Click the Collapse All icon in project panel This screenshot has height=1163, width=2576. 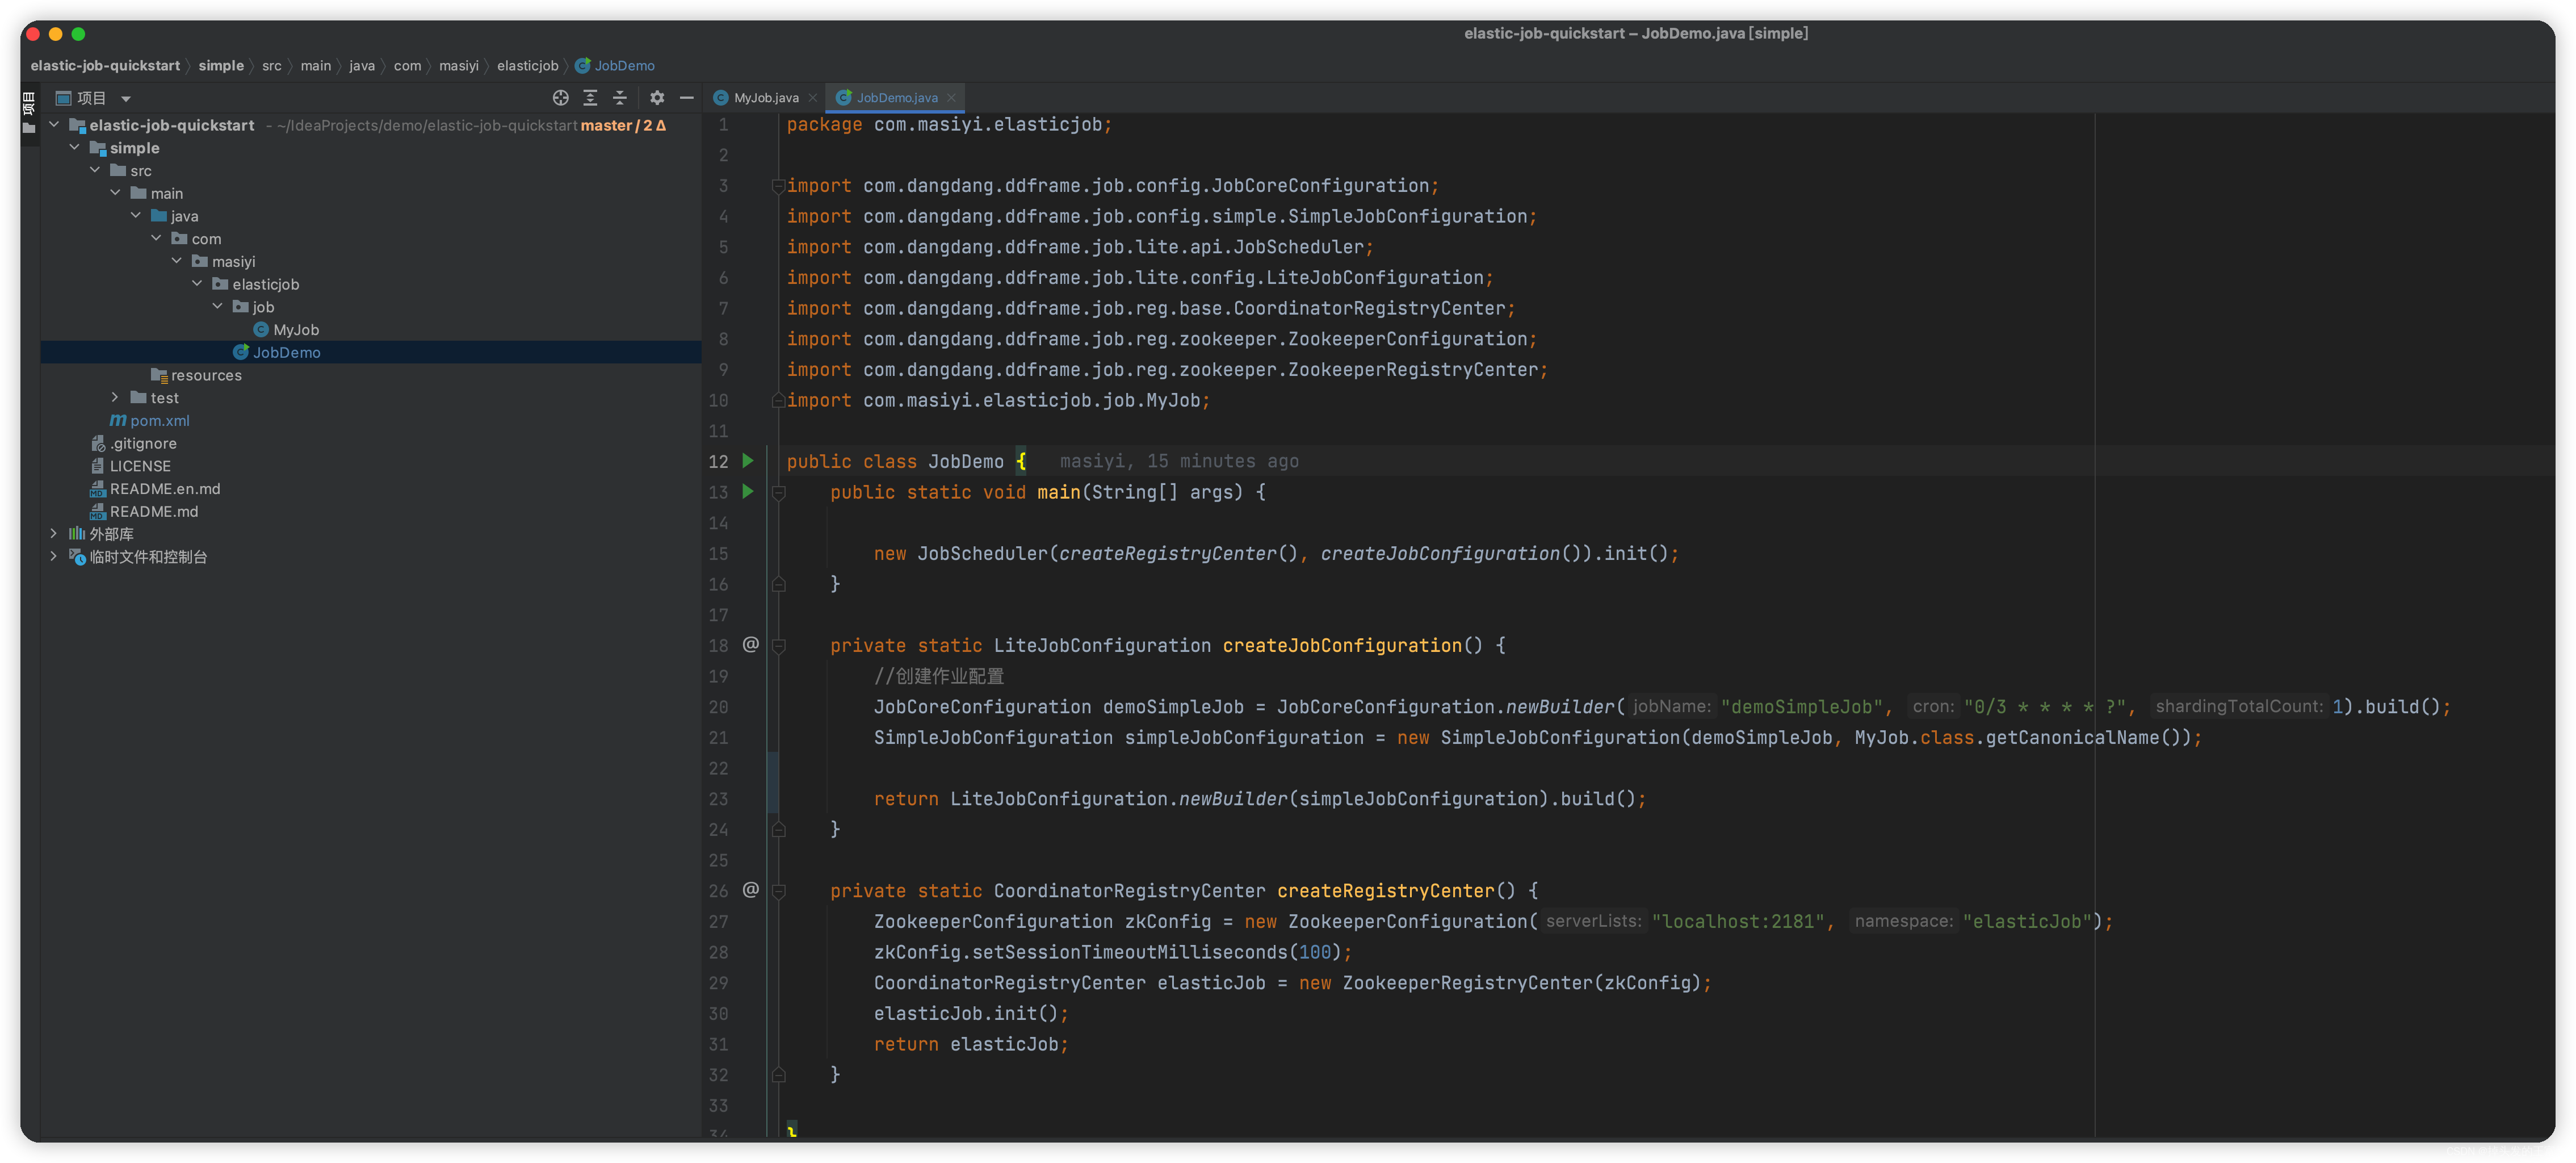[x=620, y=98]
